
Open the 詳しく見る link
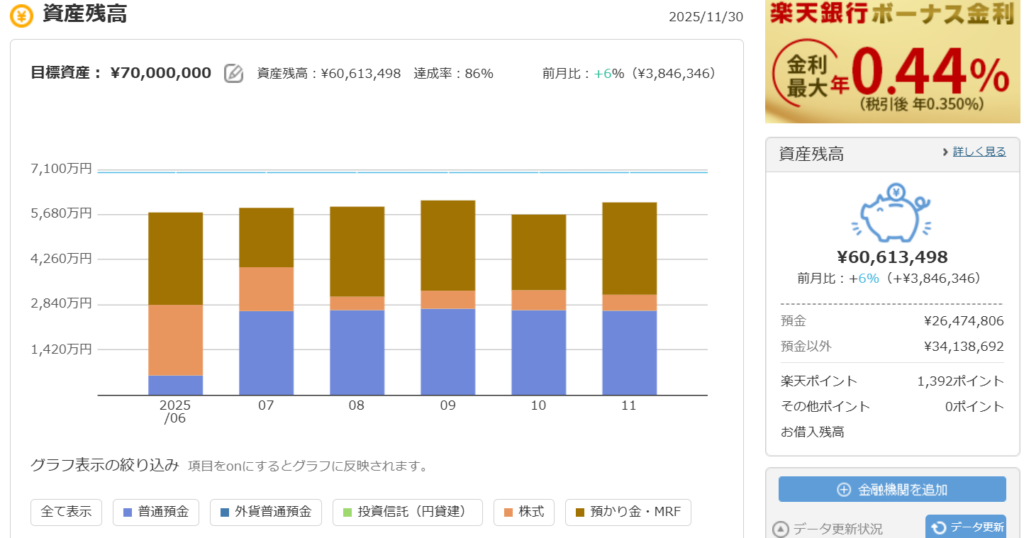(x=979, y=152)
